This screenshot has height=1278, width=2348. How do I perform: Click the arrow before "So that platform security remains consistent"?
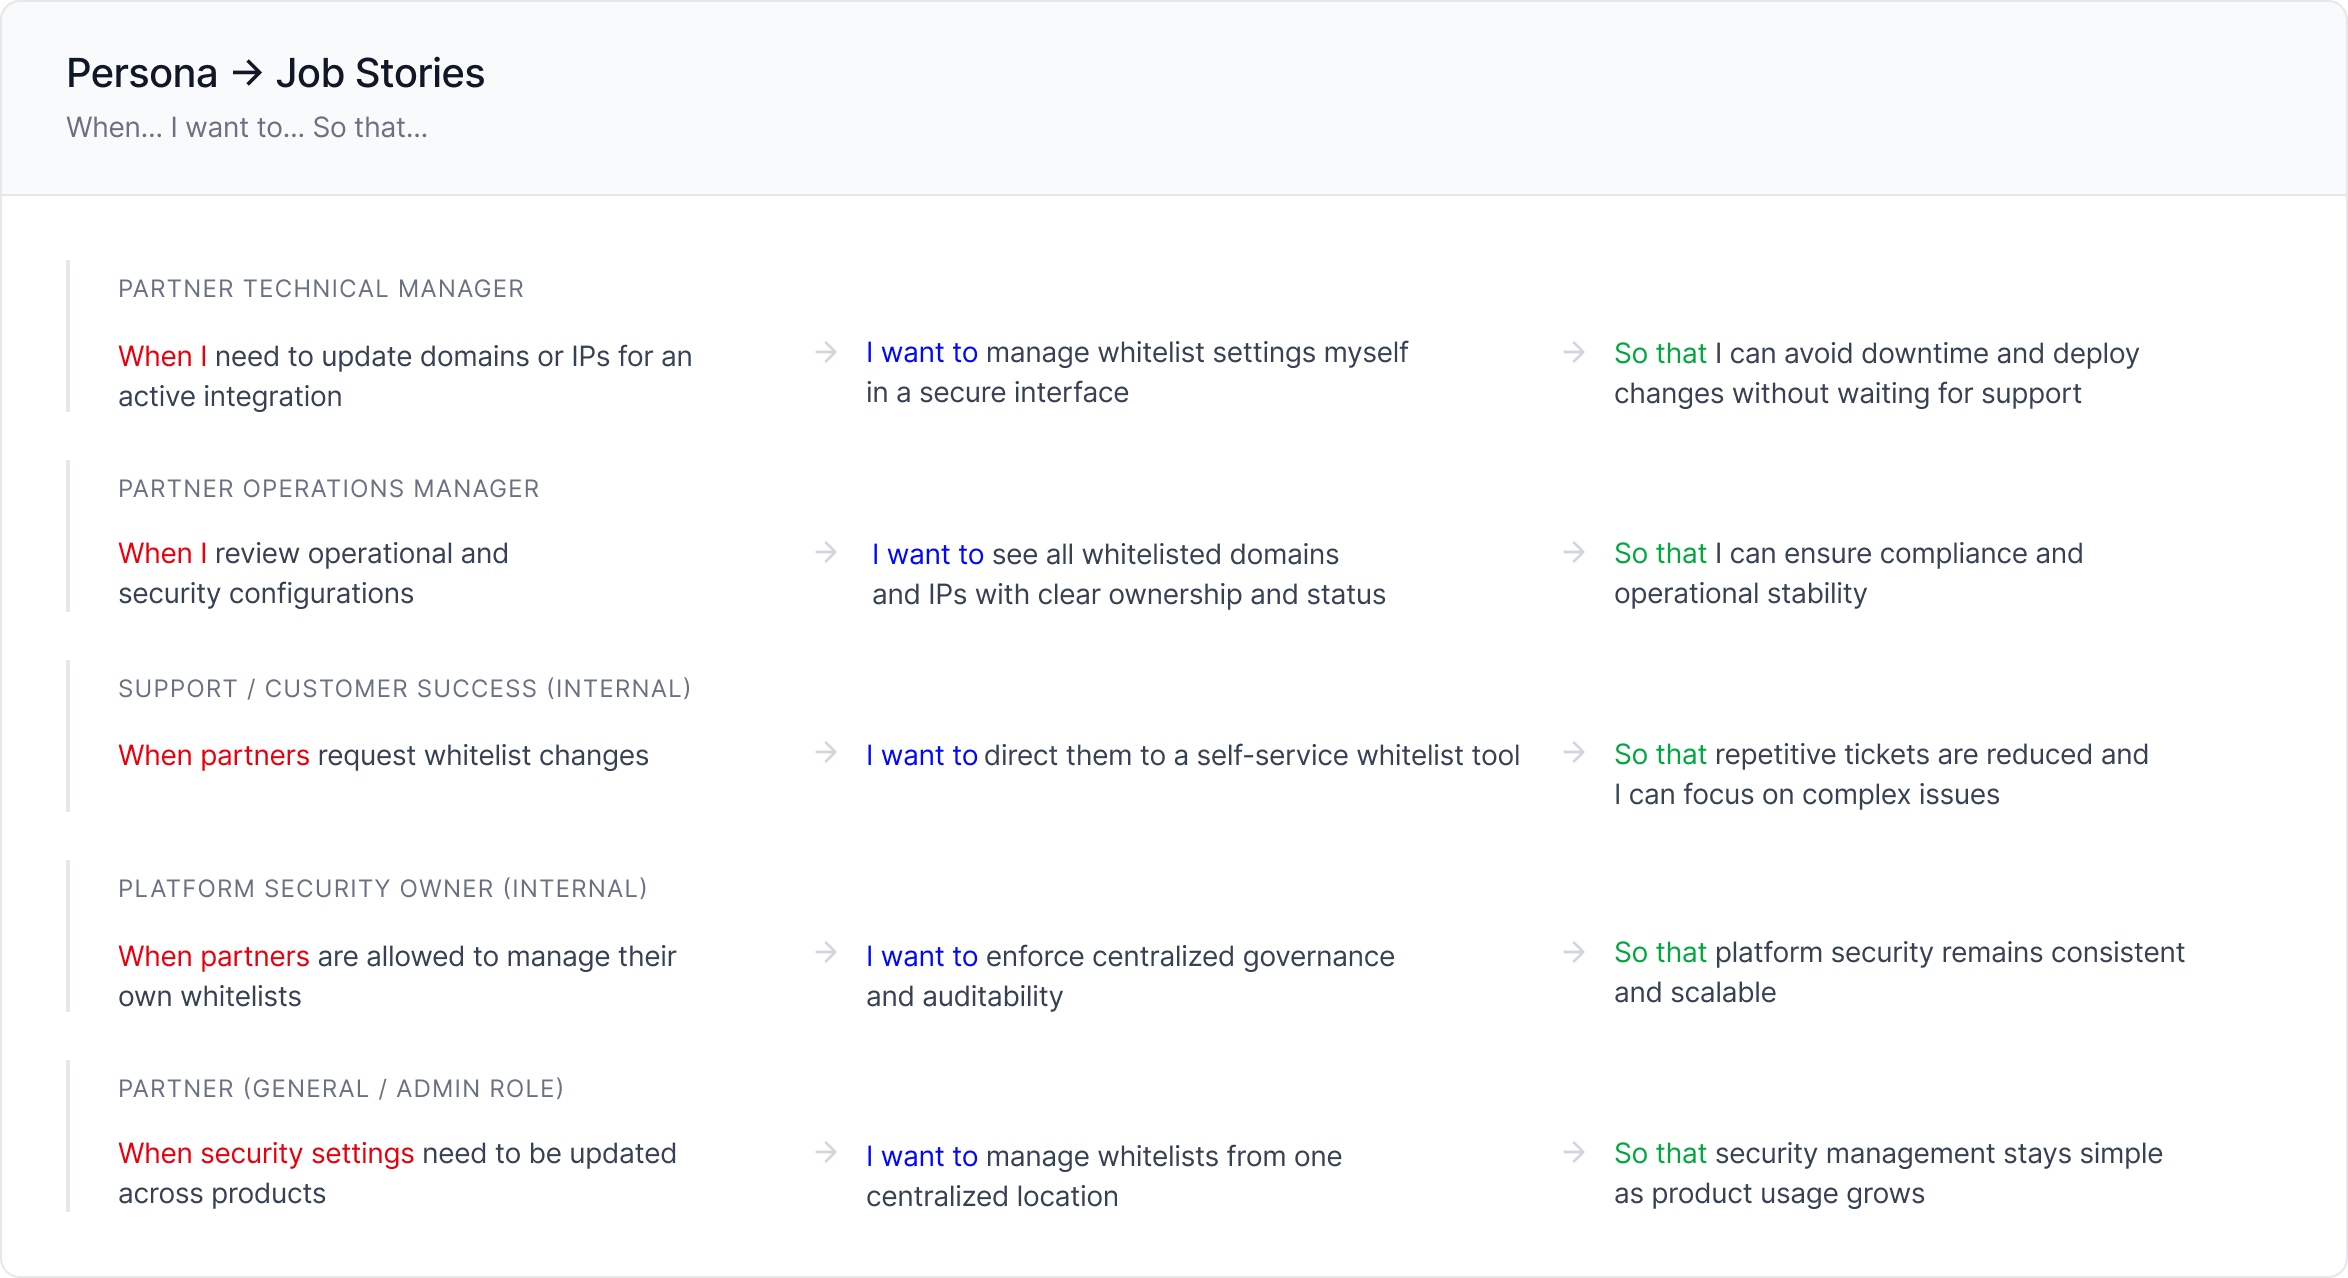(1574, 952)
